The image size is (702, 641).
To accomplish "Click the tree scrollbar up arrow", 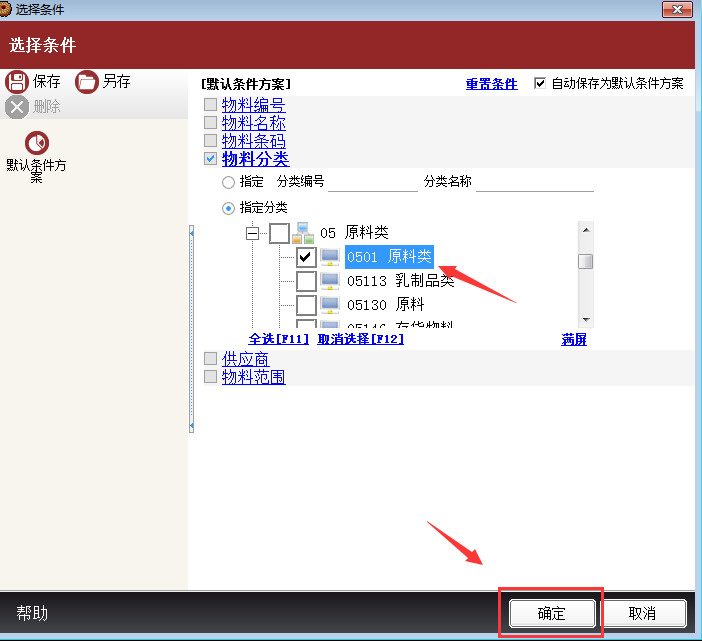I will pos(586,230).
